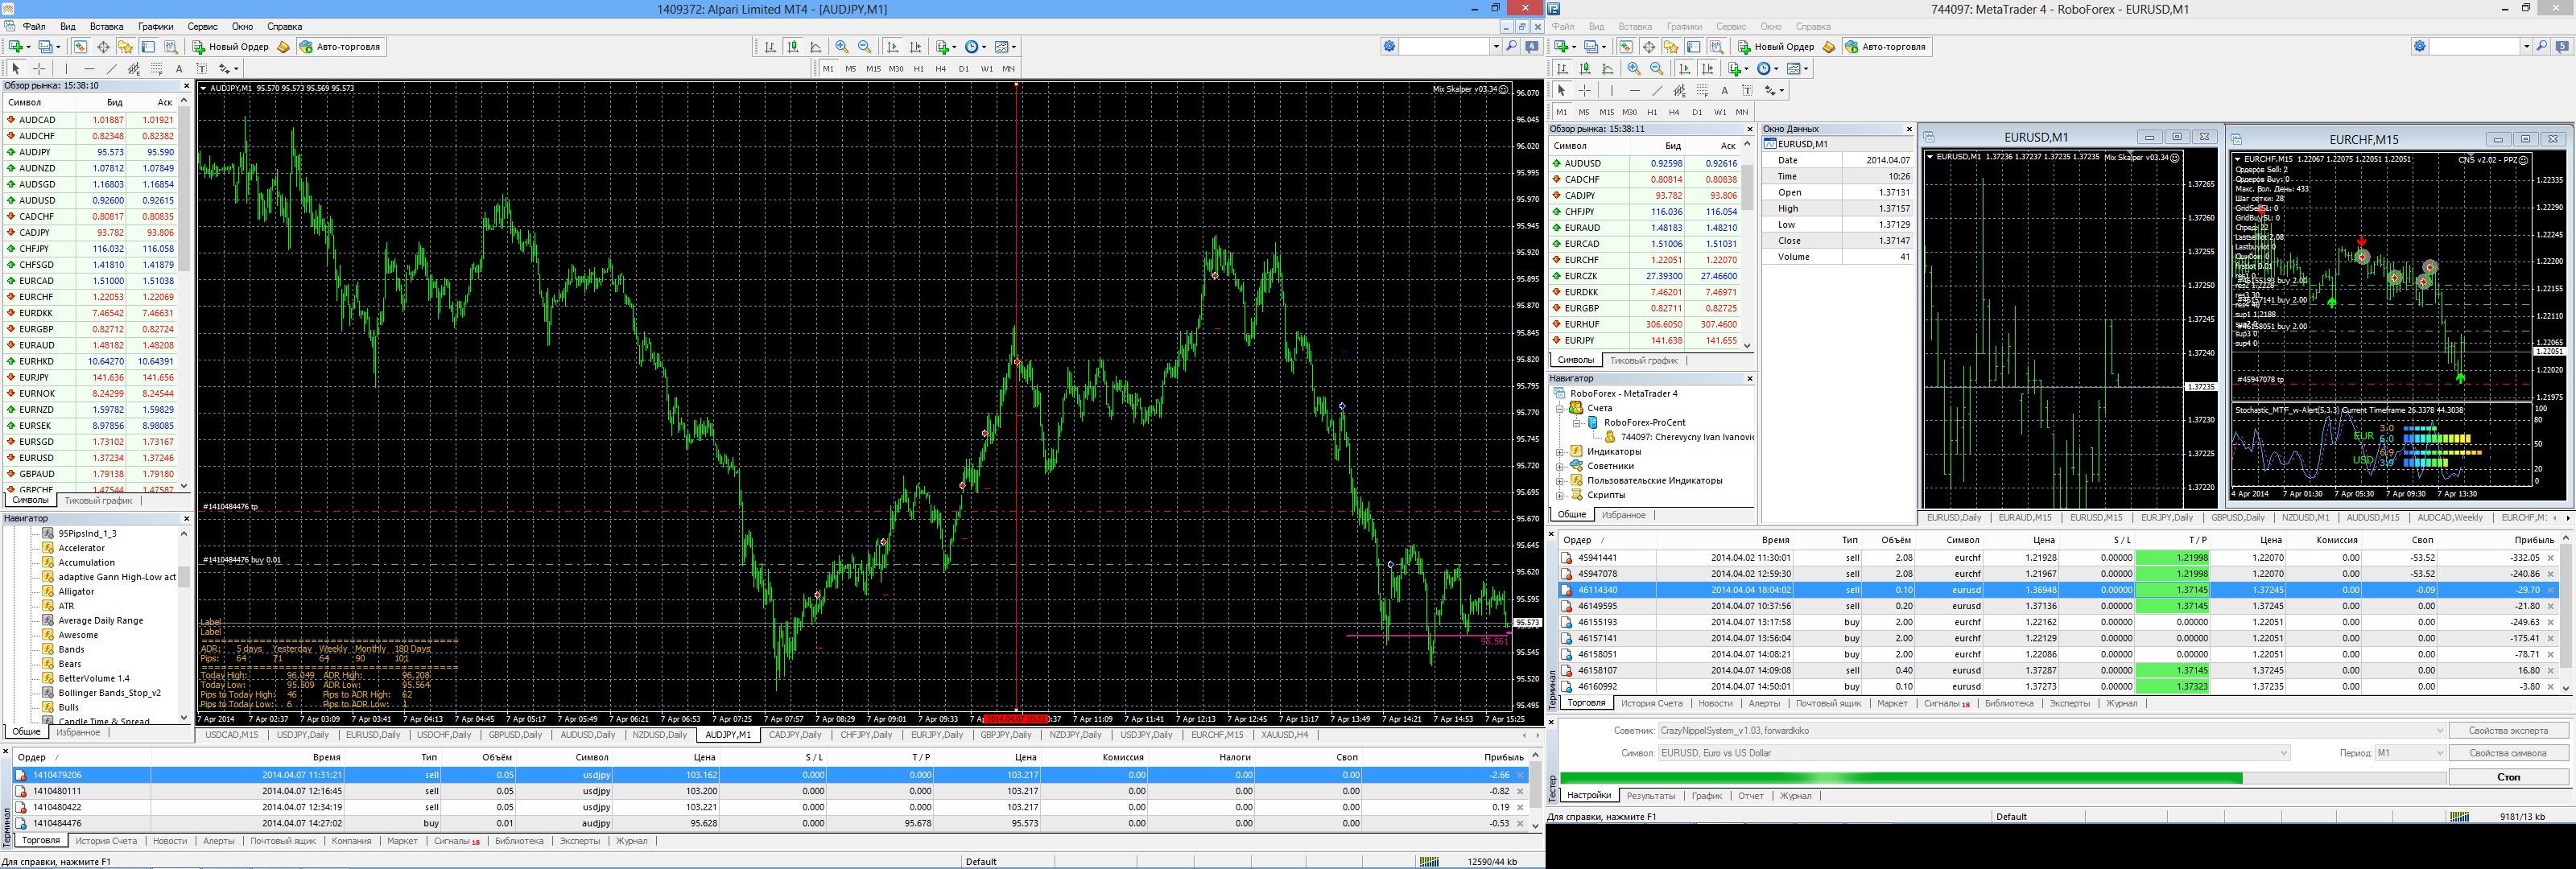Click MetaEditor yellow book icon in Alpari toolbar
The height and width of the screenshot is (869, 2576).
point(283,47)
